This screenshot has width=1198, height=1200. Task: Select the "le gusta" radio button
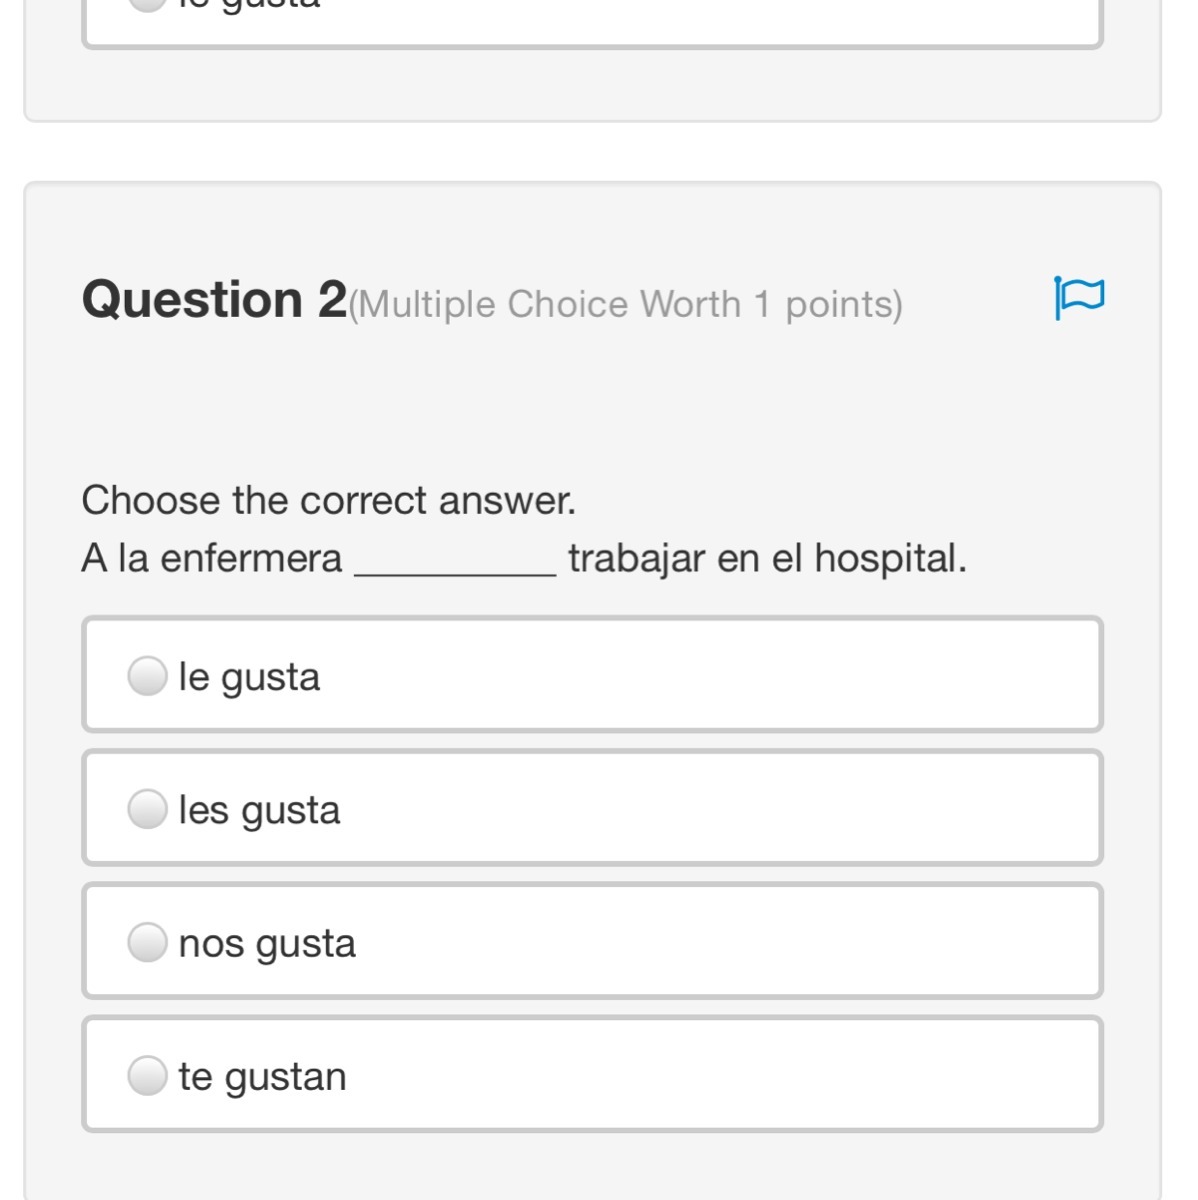click(147, 676)
